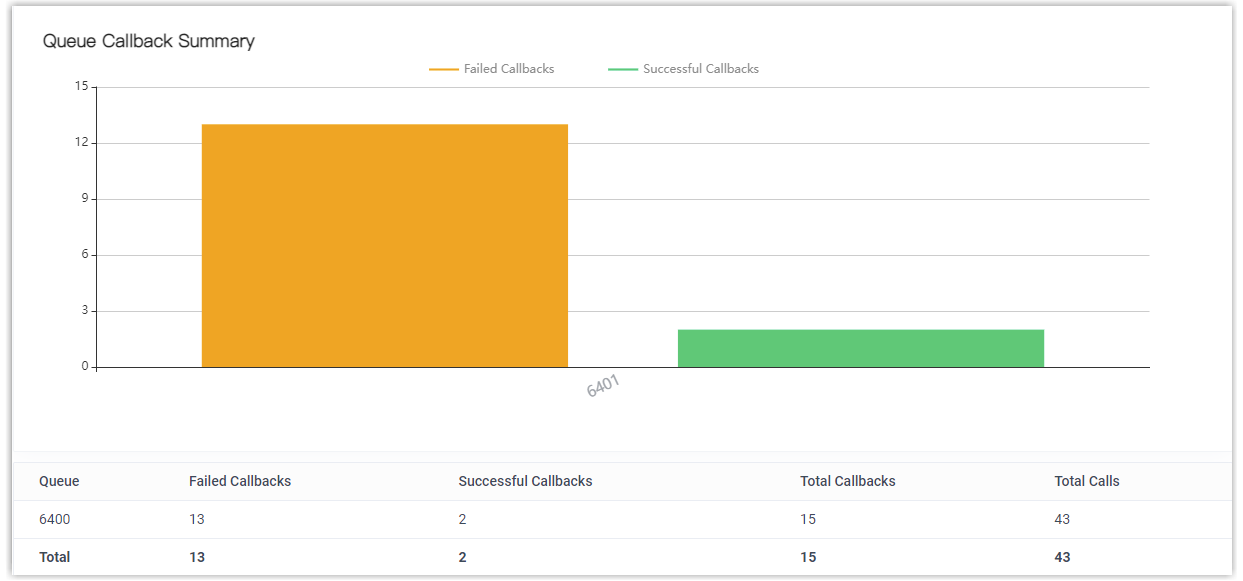Image resolution: width=1243 pixels, height=581 pixels.
Task: Click the 12 y-axis tick label
Action: [x=82, y=143]
